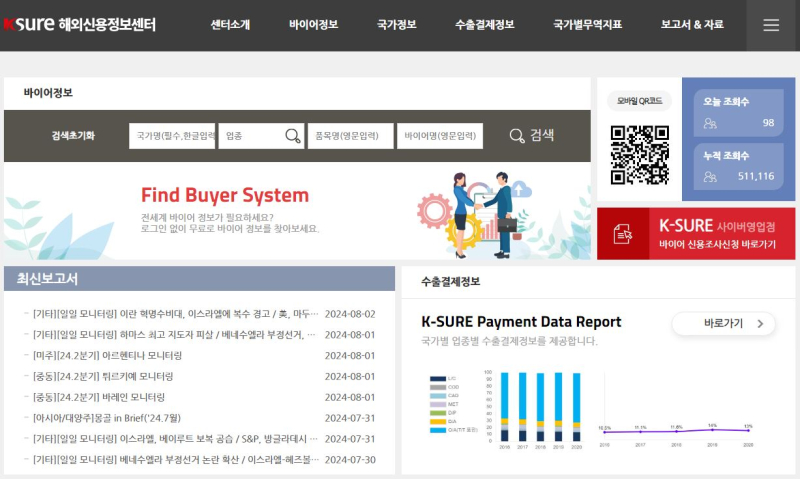The image size is (800, 479).
Task: Click the K-SURE 사이버영업점 document icon
Action: [x=623, y=234]
